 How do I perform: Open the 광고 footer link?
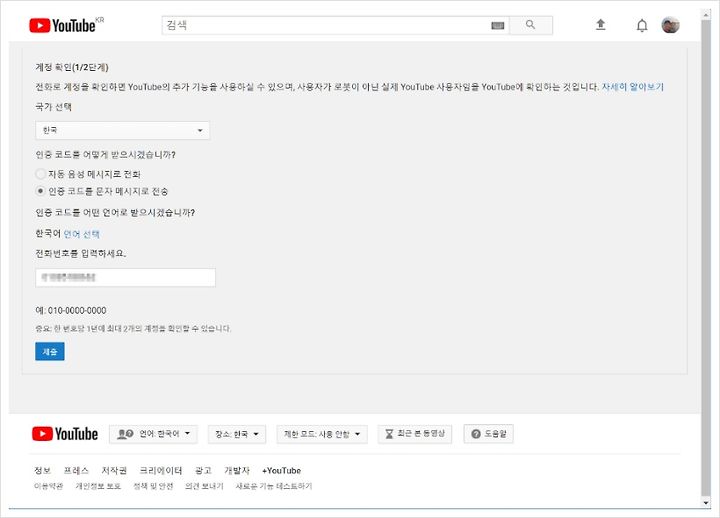[203, 470]
